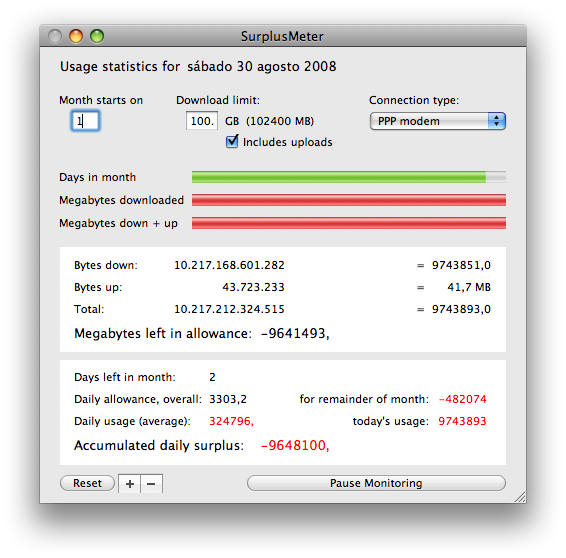Click the Accumulated daily surplus value
This screenshot has width=566, height=558.
(x=295, y=445)
